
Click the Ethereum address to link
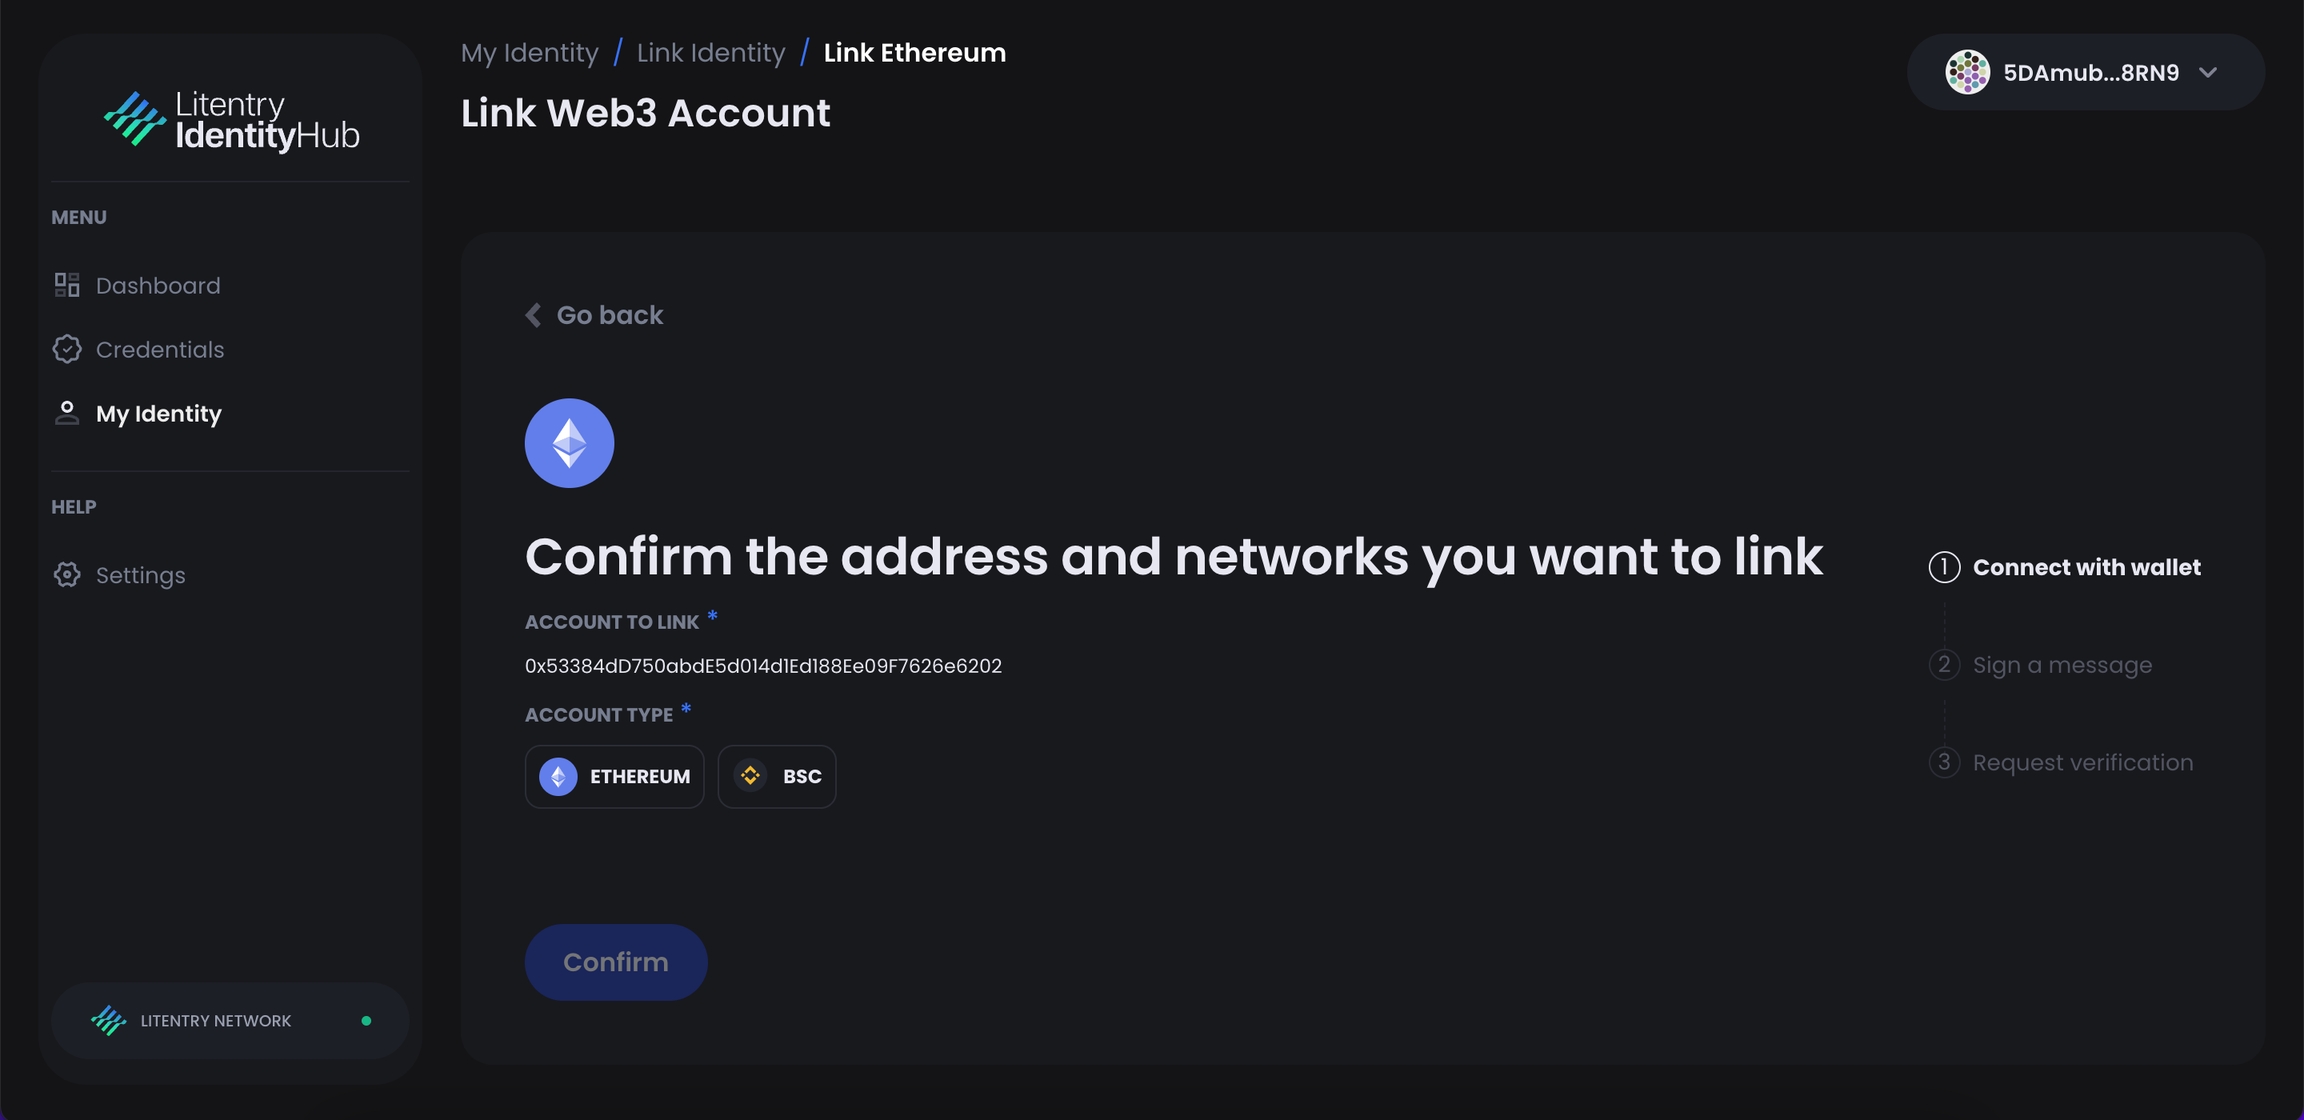[763, 666]
